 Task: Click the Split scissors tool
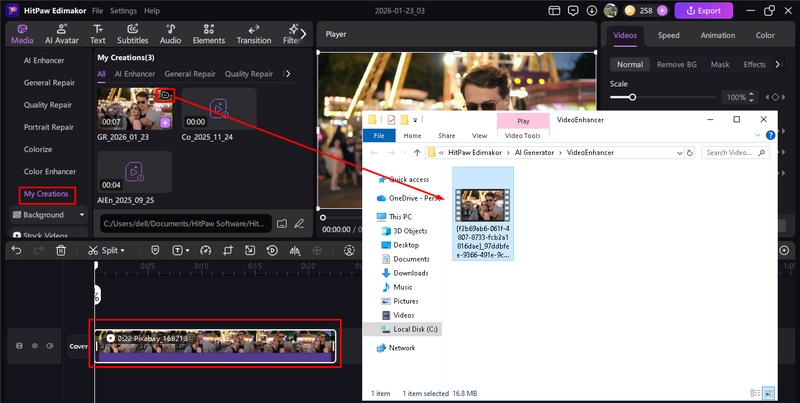tap(92, 250)
